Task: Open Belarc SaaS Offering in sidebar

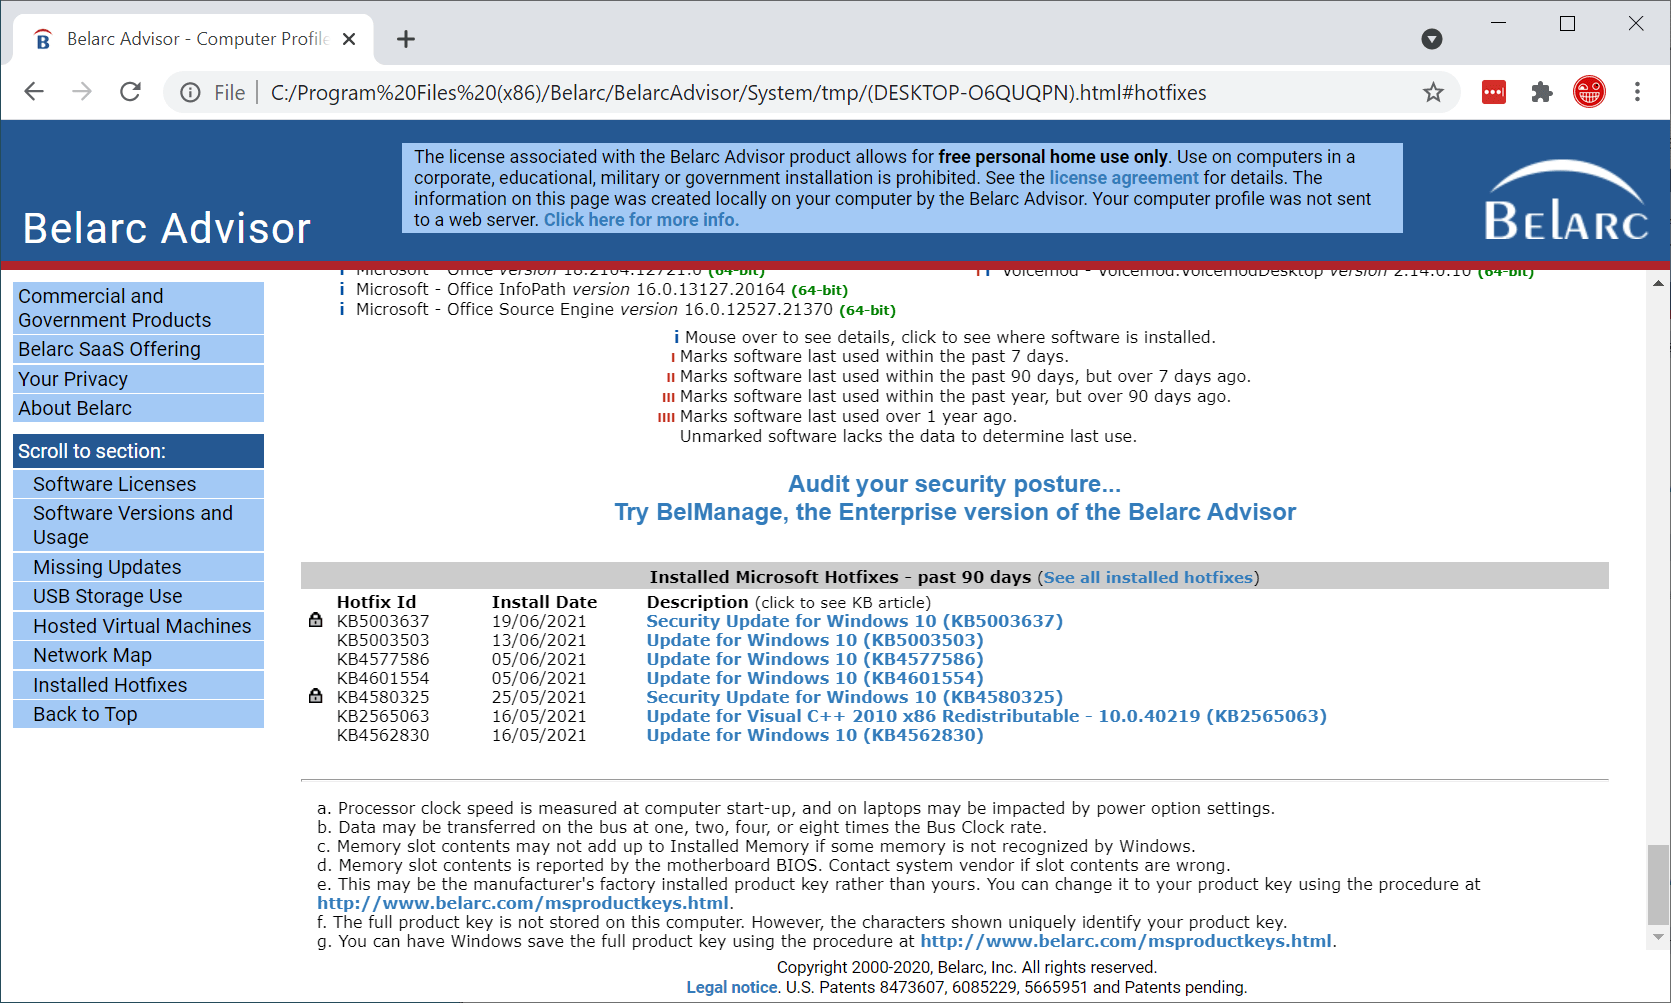Action: [x=138, y=349]
